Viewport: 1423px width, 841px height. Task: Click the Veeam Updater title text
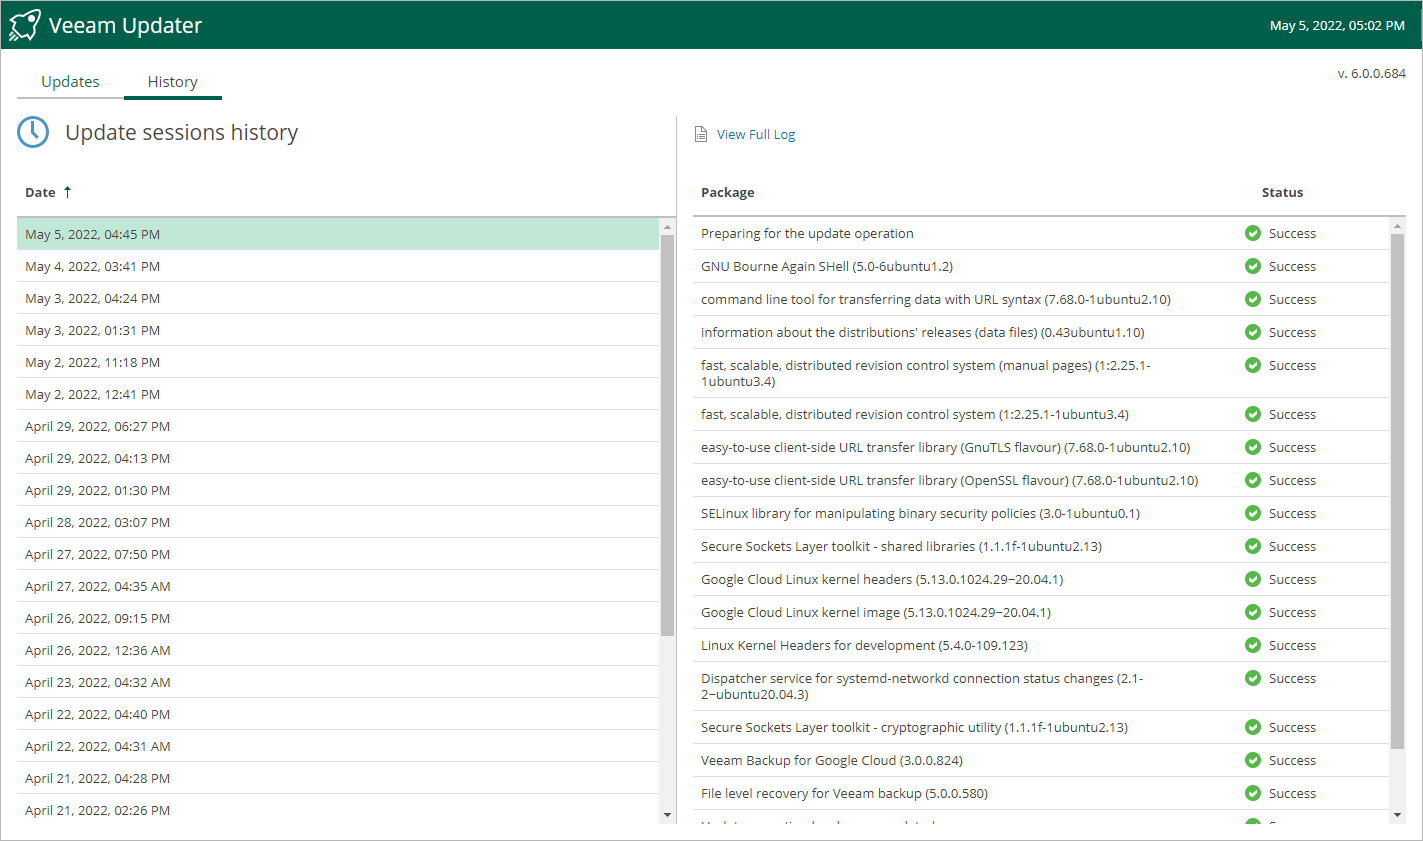tap(125, 25)
